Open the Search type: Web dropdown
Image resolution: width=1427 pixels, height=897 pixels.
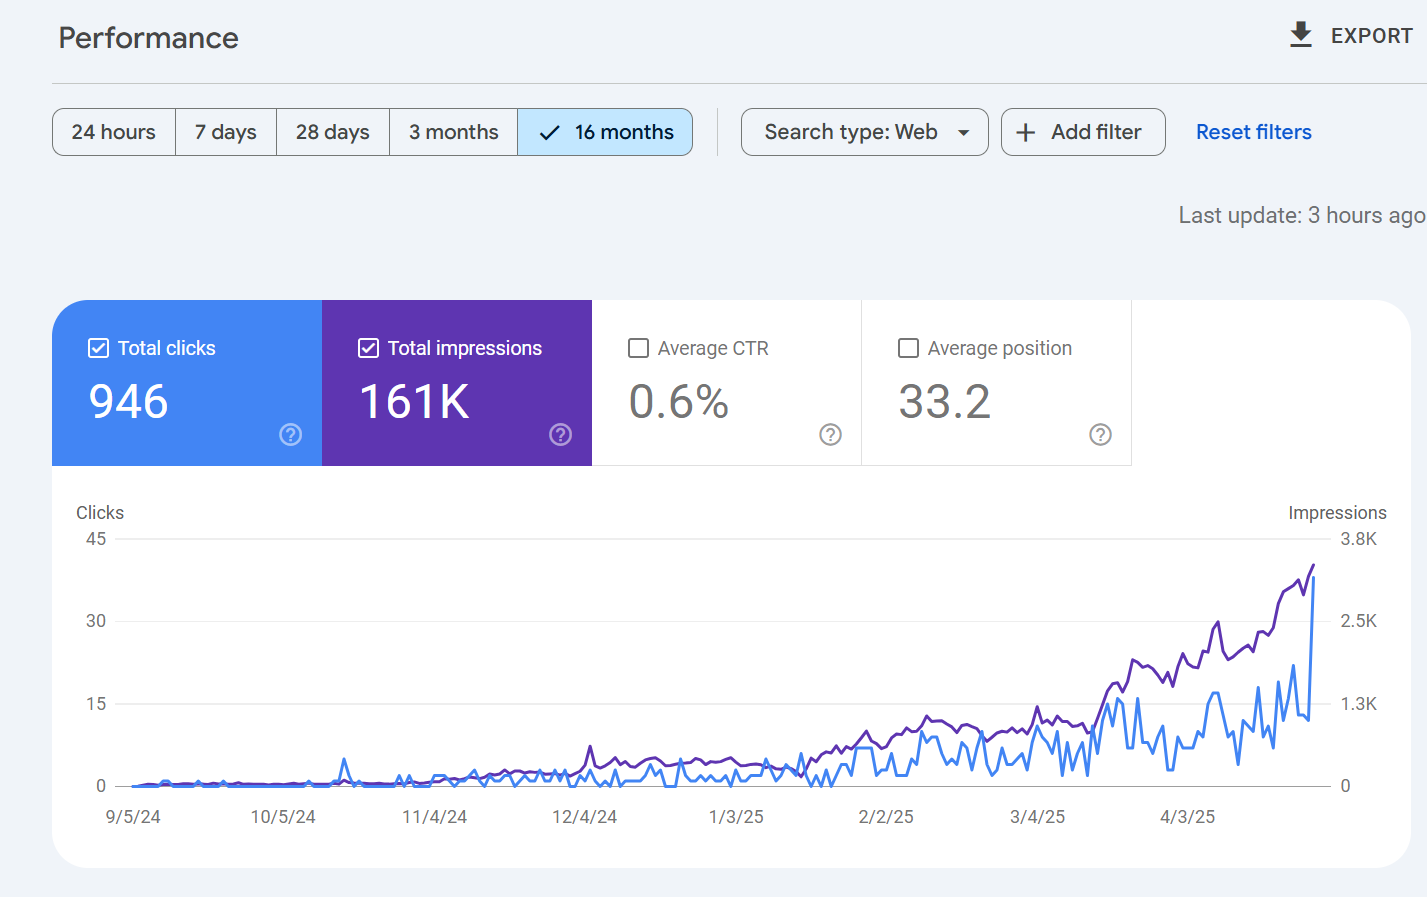(x=851, y=132)
